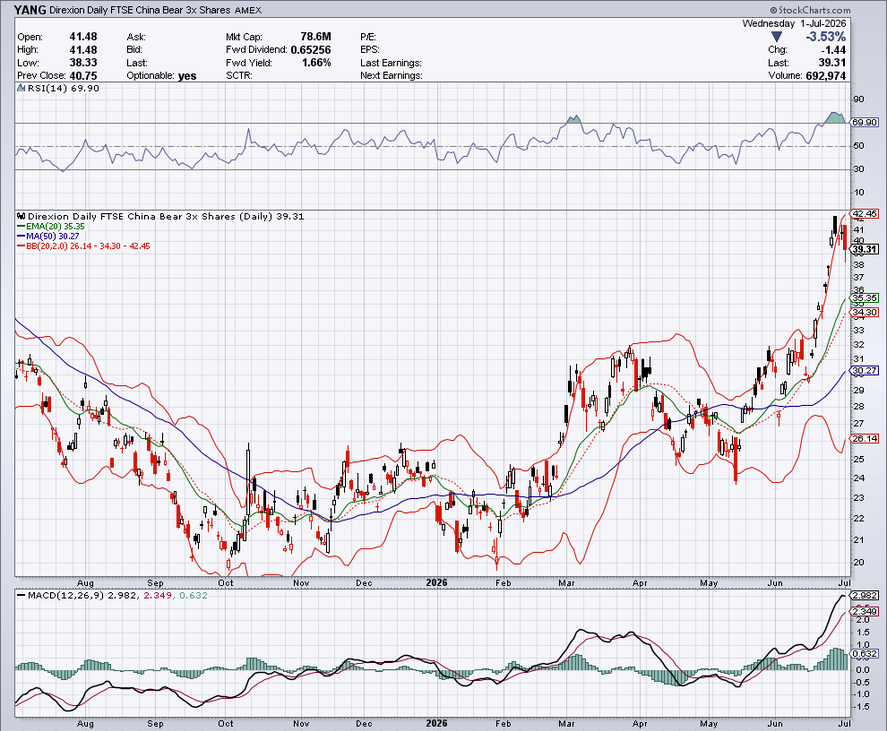Click the Fwd Dividend 0.65256 value
Image resolution: width=887 pixels, height=731 pixels.
point(311,50)
